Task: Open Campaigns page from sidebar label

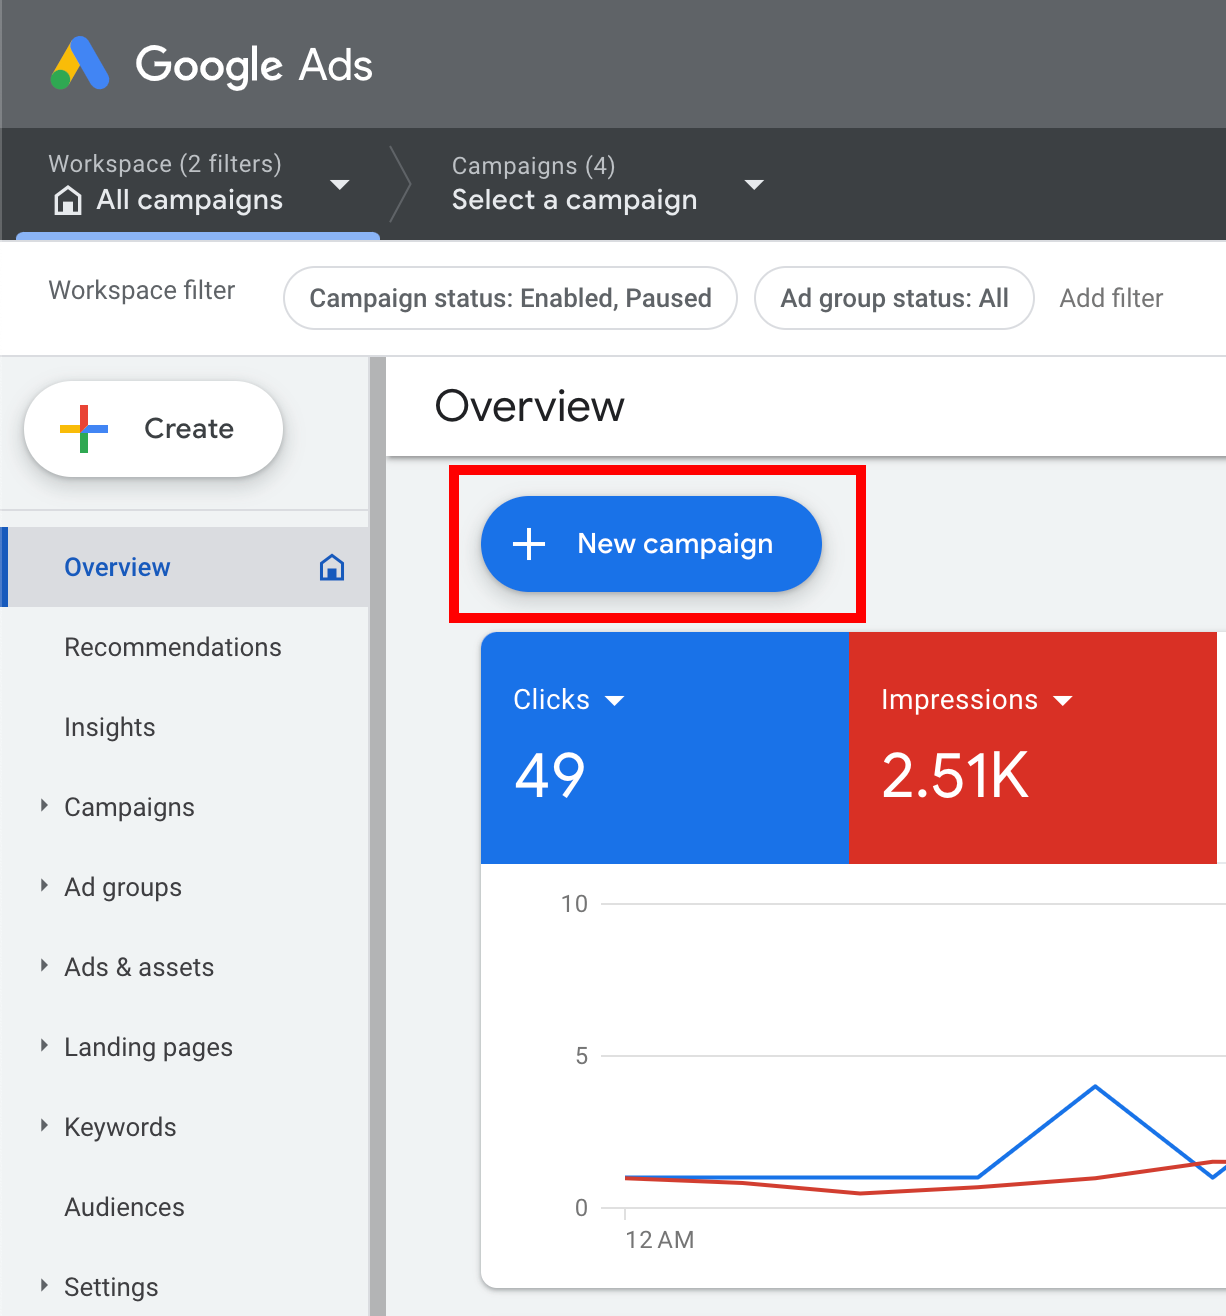Action: point(129,807)
